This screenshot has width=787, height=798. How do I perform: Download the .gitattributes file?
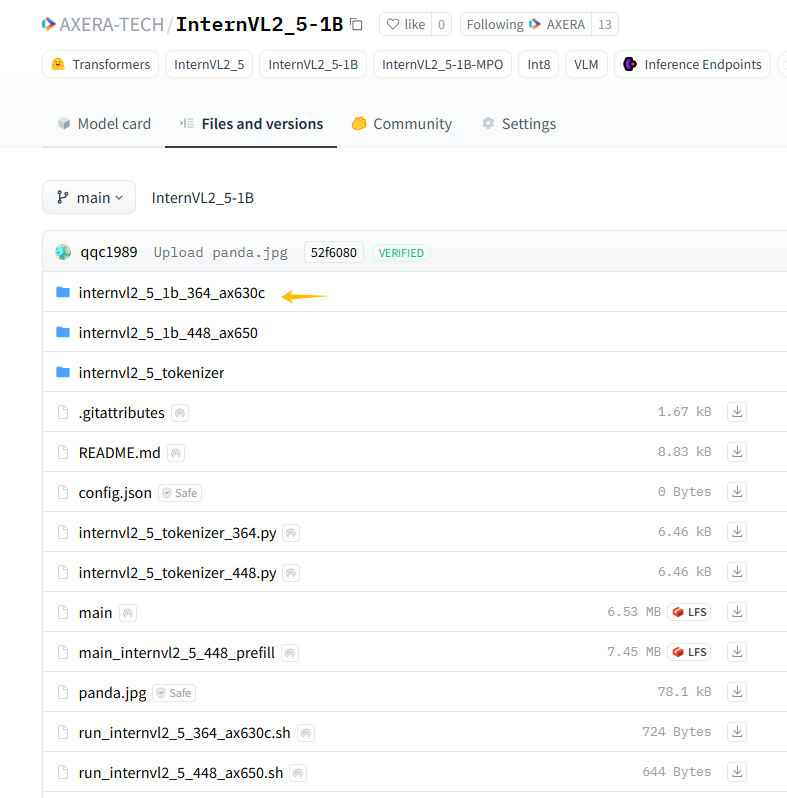pyautogui.click(x=737, y=412)
